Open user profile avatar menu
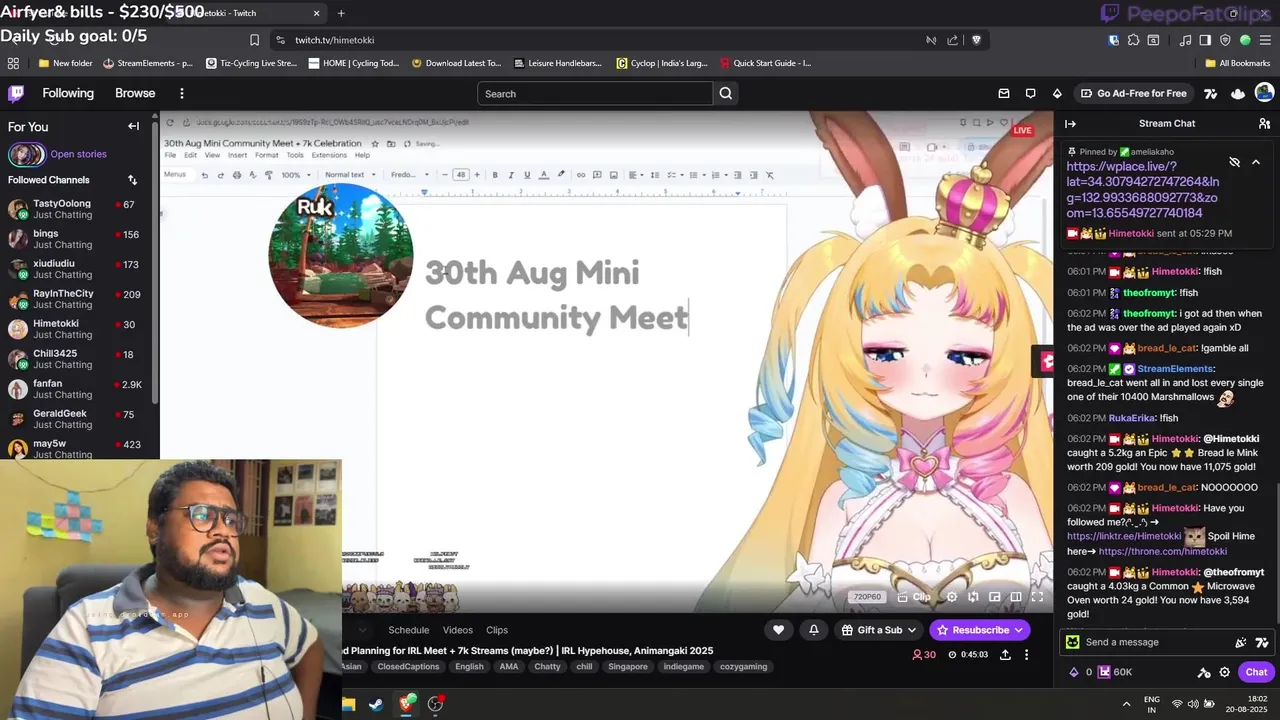Image resolution: width=1280 pixels, height=720 pixels. pyautogui.click(x=1264, y=93)
